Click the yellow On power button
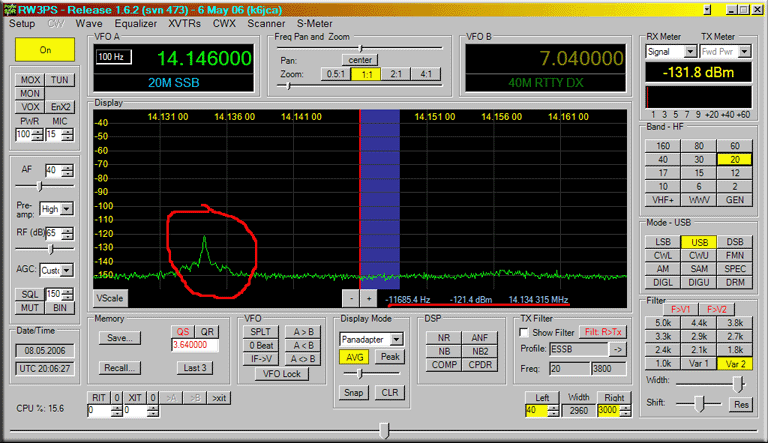Viewport: 768px width, 443px height. 45,49
